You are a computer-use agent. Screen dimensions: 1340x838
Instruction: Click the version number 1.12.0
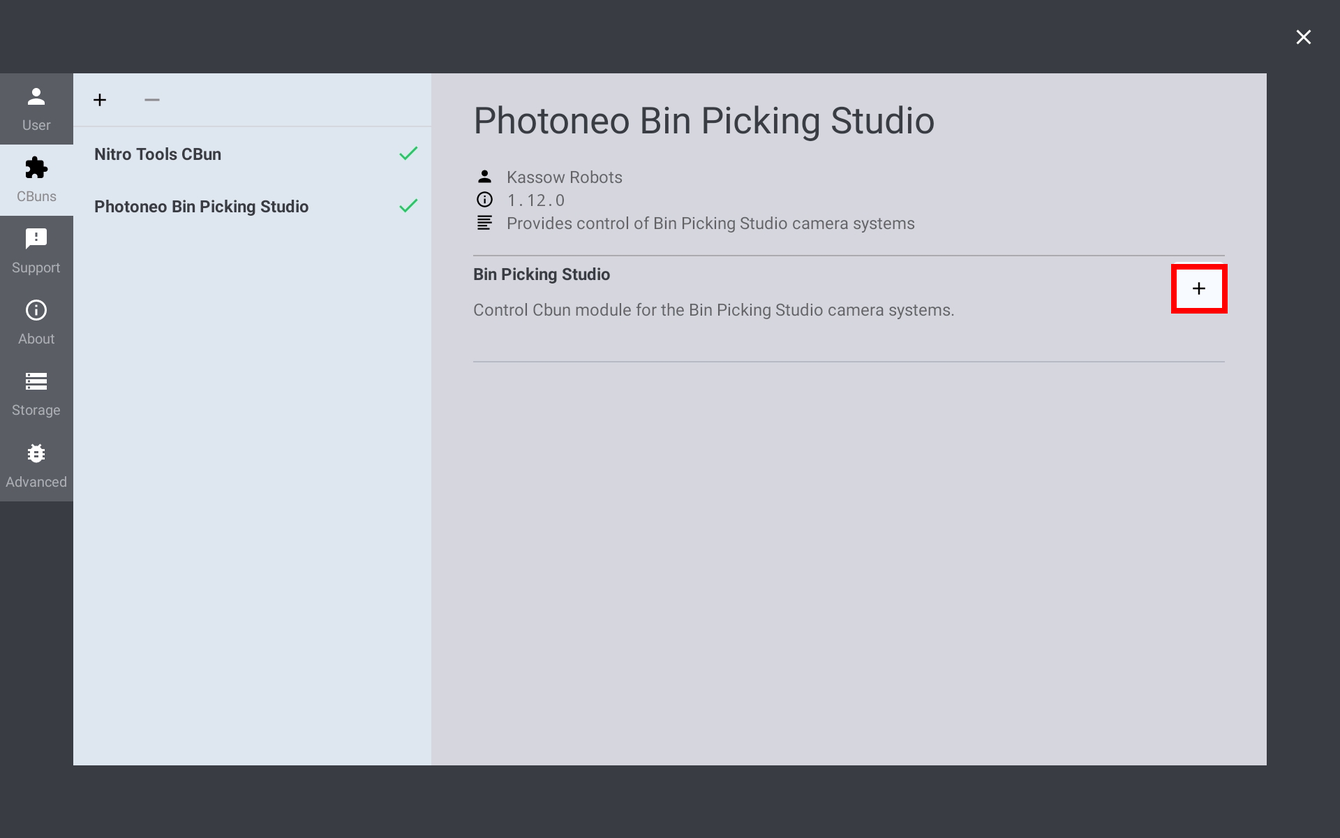(x=536, y=200)
